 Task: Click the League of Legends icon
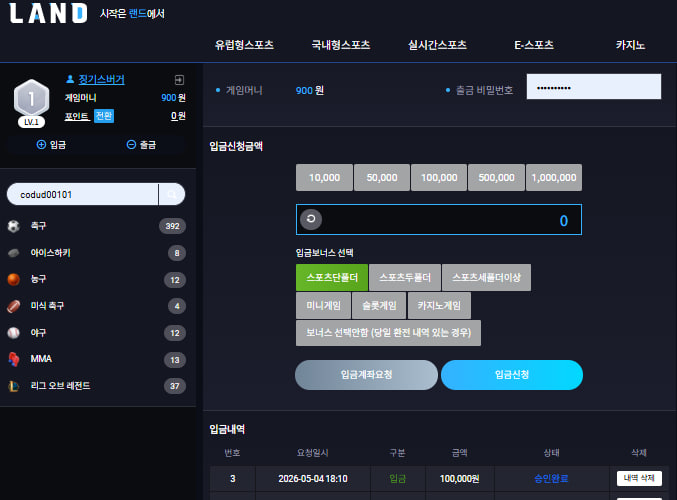pos(14,386)
